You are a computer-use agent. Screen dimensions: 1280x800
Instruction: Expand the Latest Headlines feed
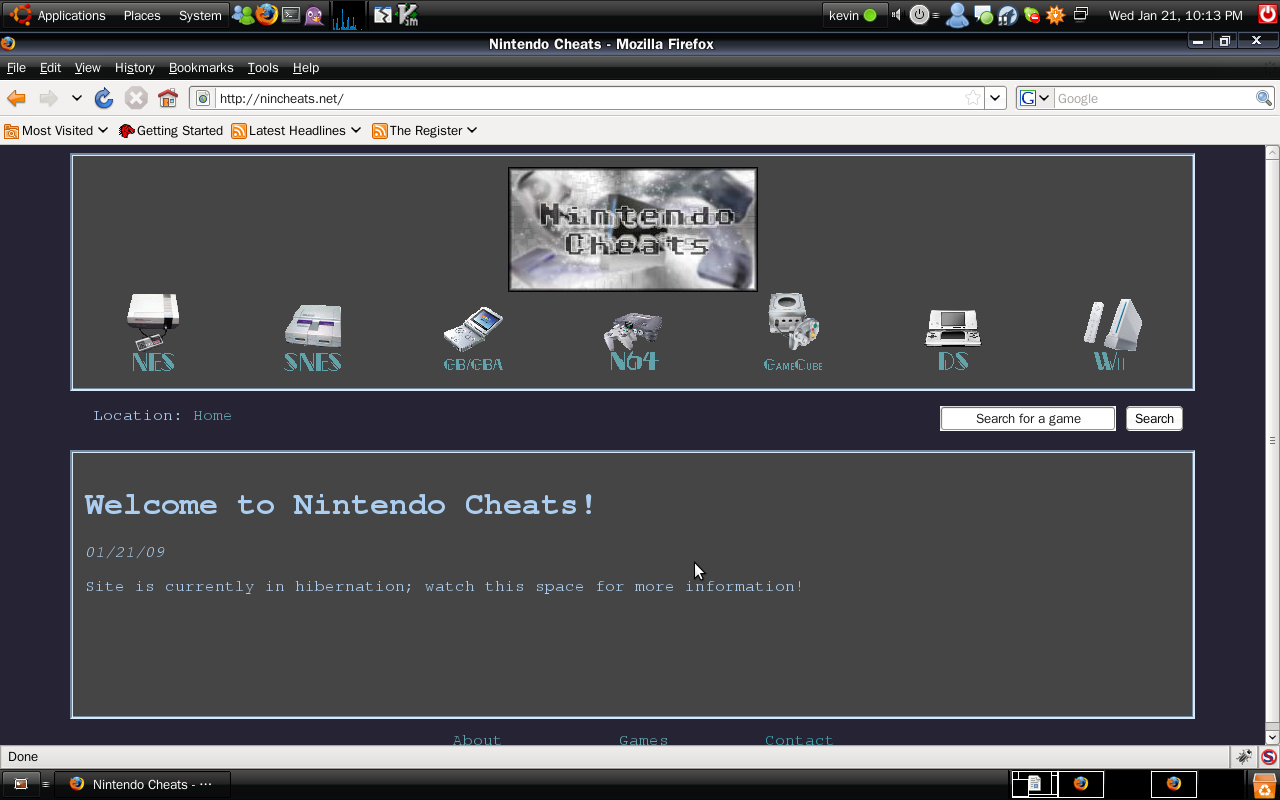coord(296,130)
